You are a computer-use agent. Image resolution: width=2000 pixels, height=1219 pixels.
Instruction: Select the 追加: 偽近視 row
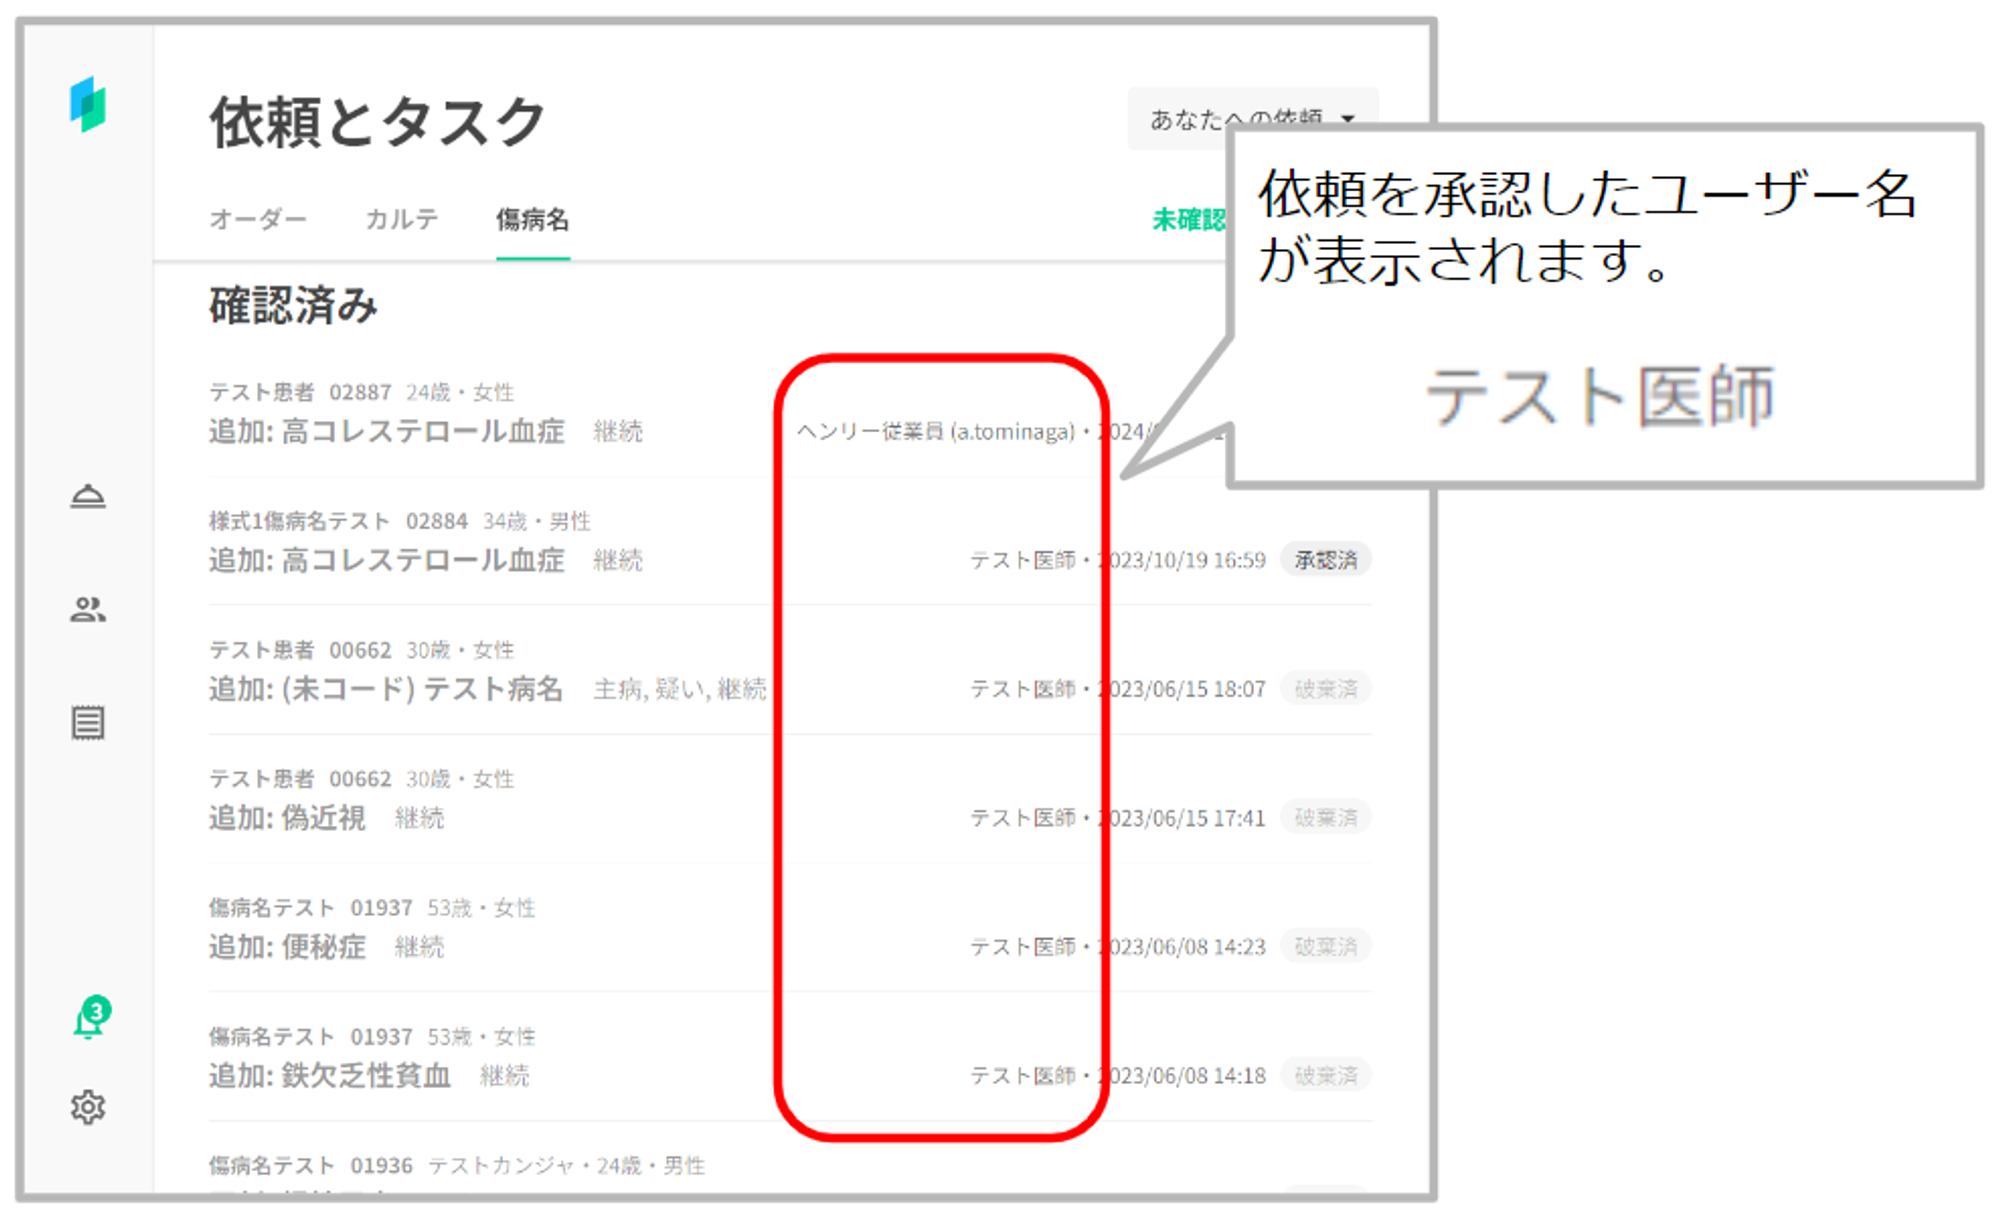click(x=287, y=818)
